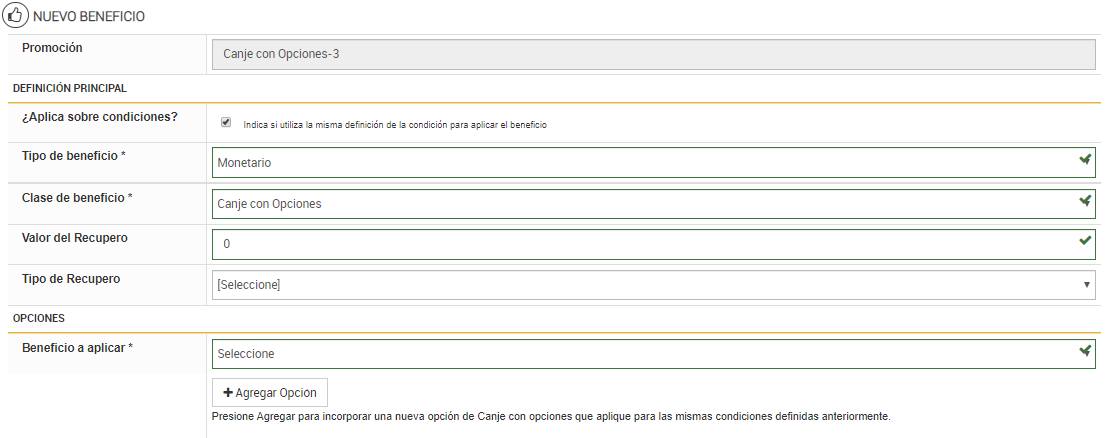Viewport: 1108px width, 438px height.
Task: Click the Opciones section header
Action: (x=39, y=318)
